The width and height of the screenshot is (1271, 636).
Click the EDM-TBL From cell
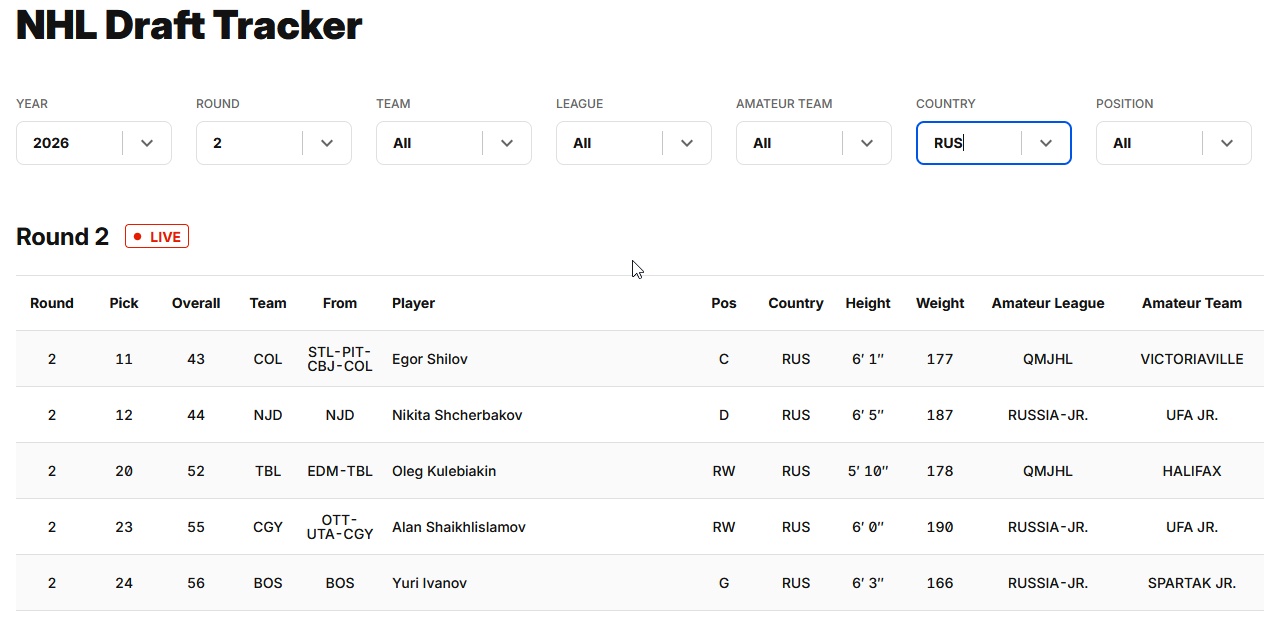340,471
